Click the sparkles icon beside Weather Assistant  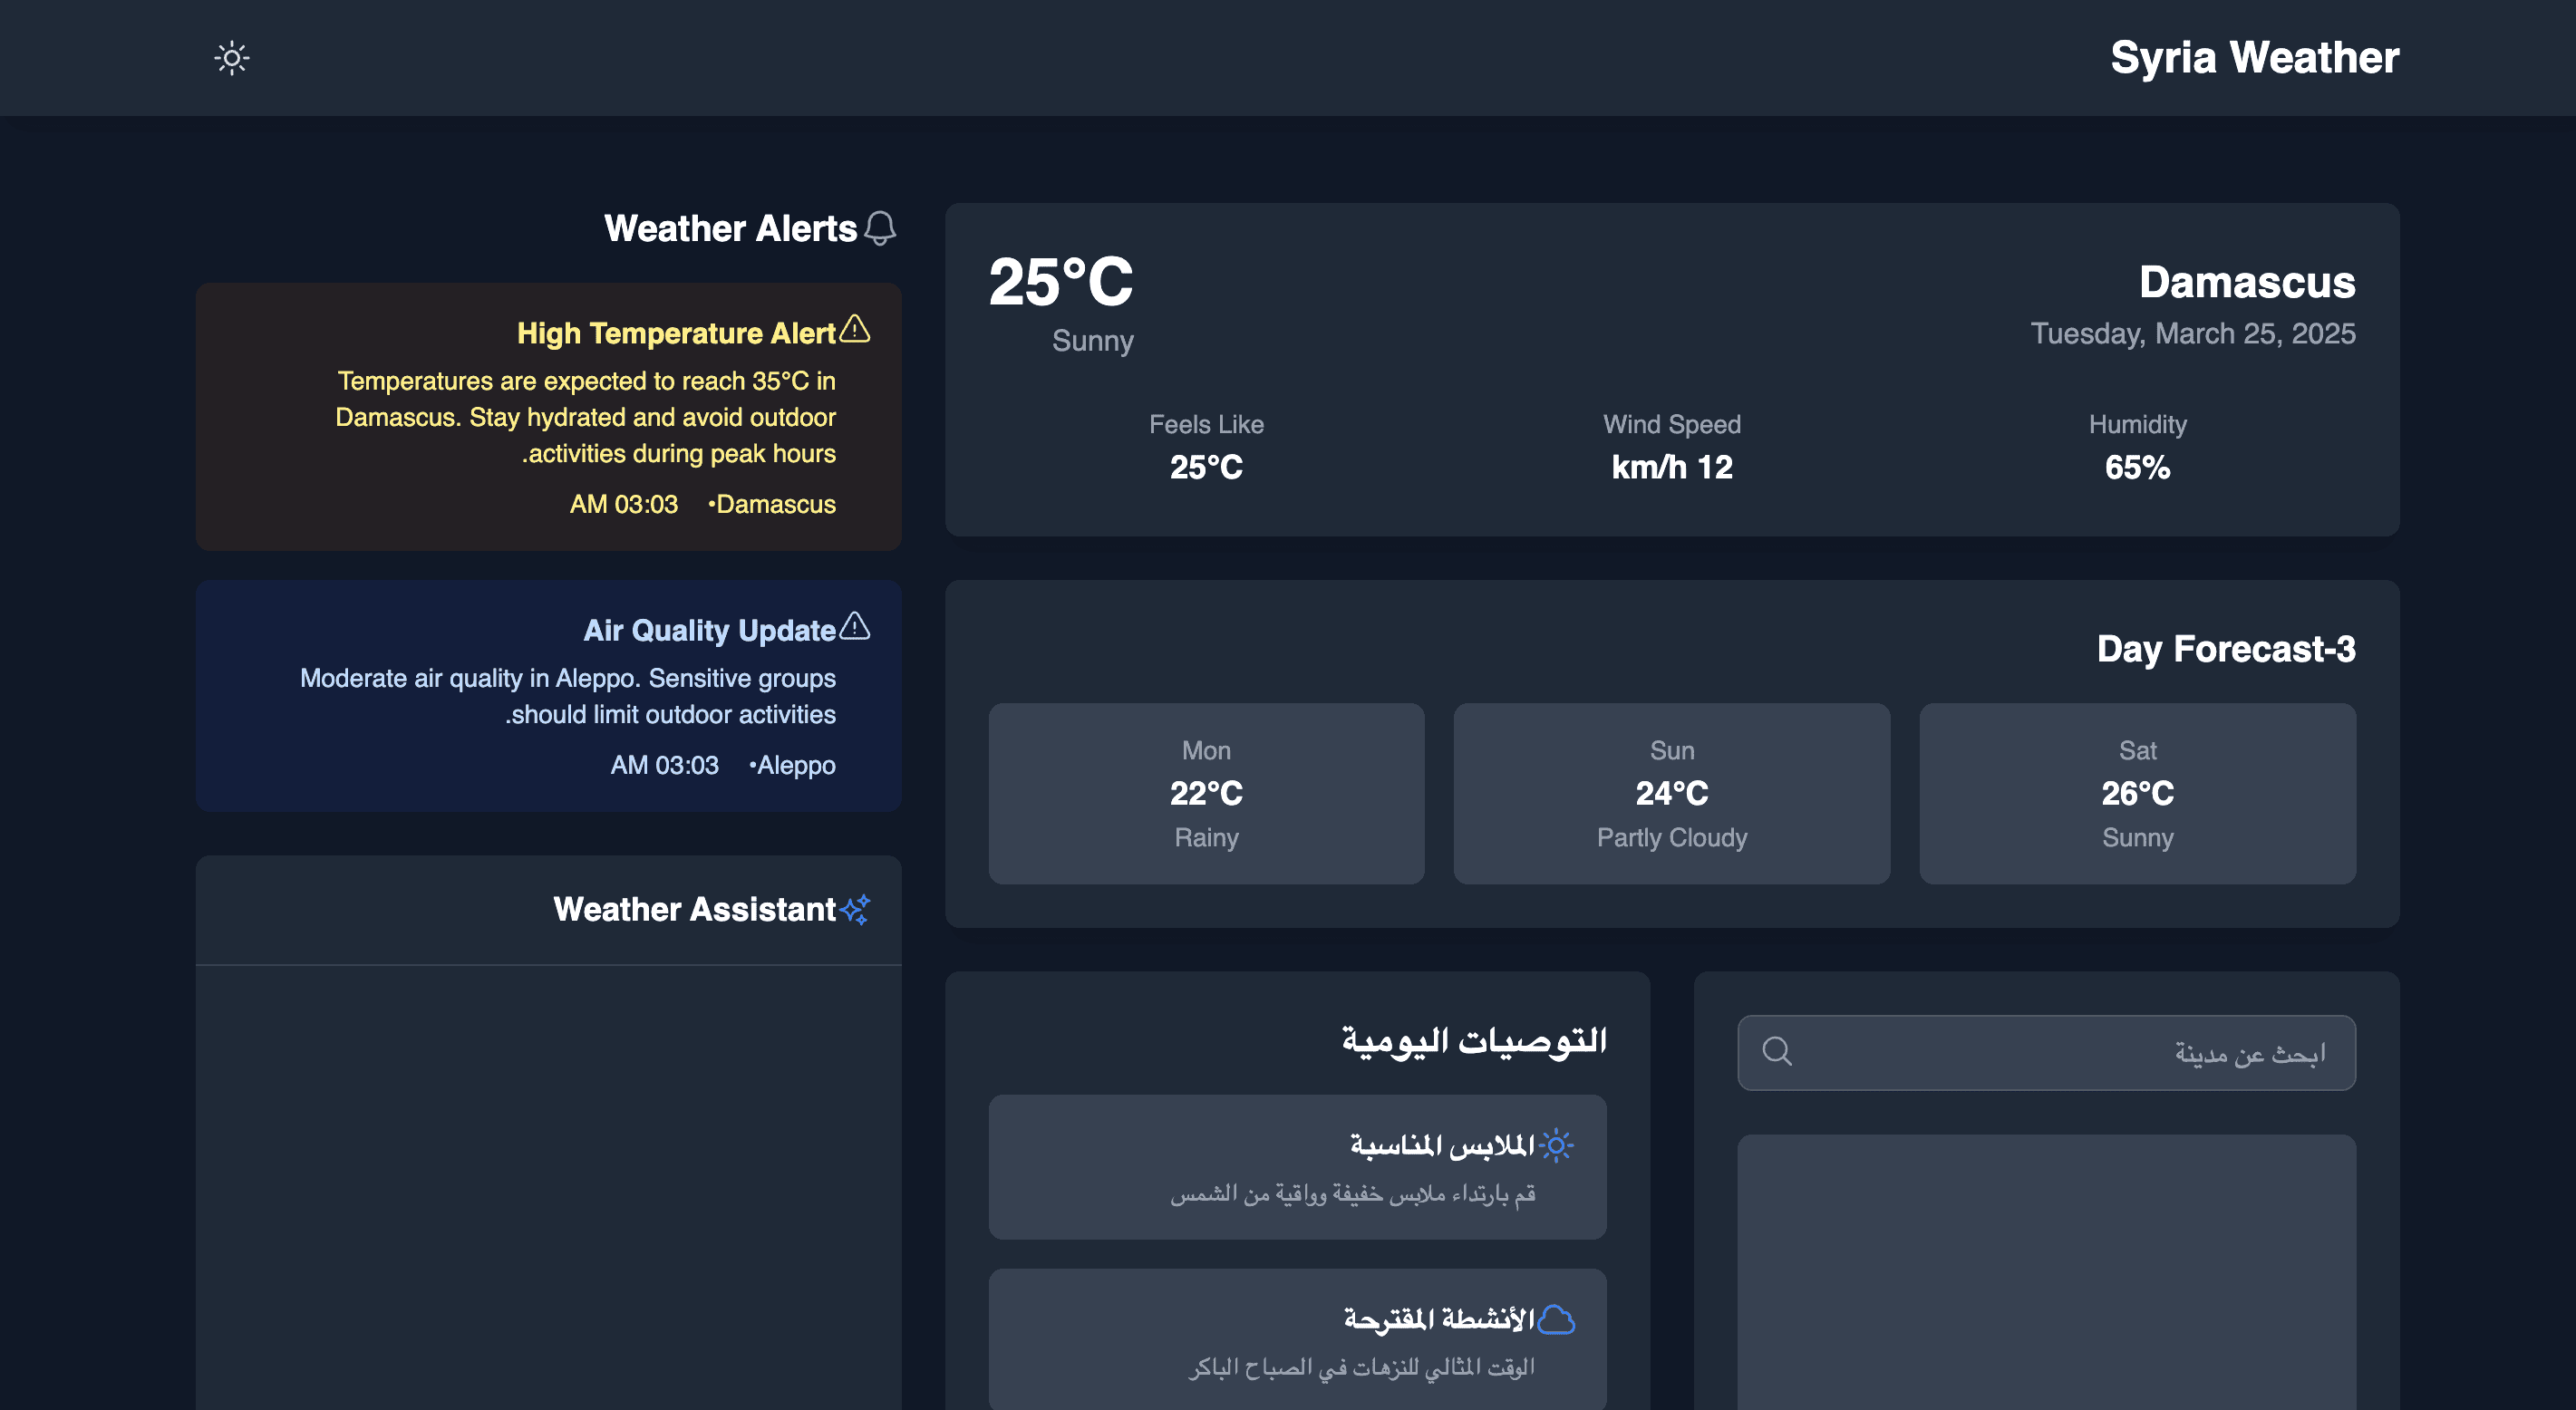tap(855, 909)
